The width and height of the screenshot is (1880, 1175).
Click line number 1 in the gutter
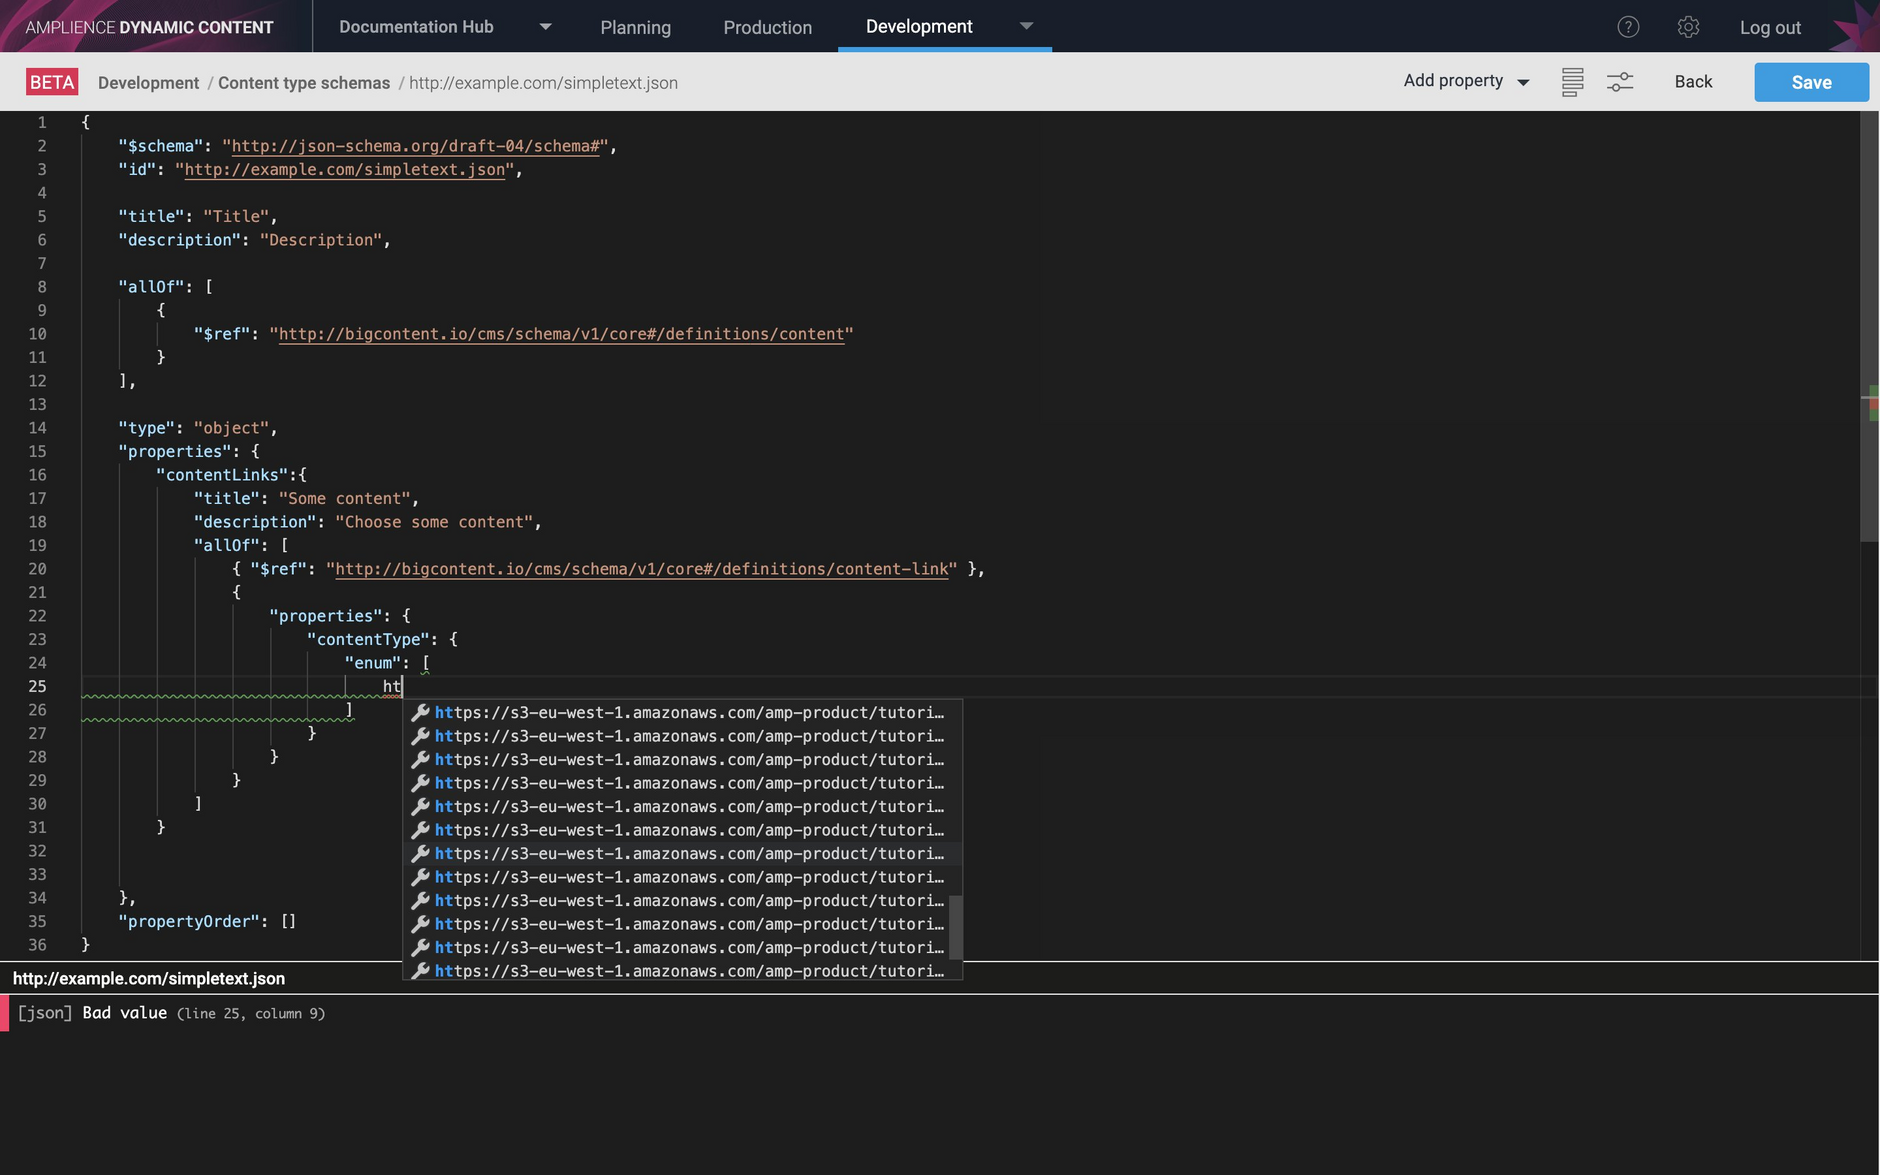[41, 122]
